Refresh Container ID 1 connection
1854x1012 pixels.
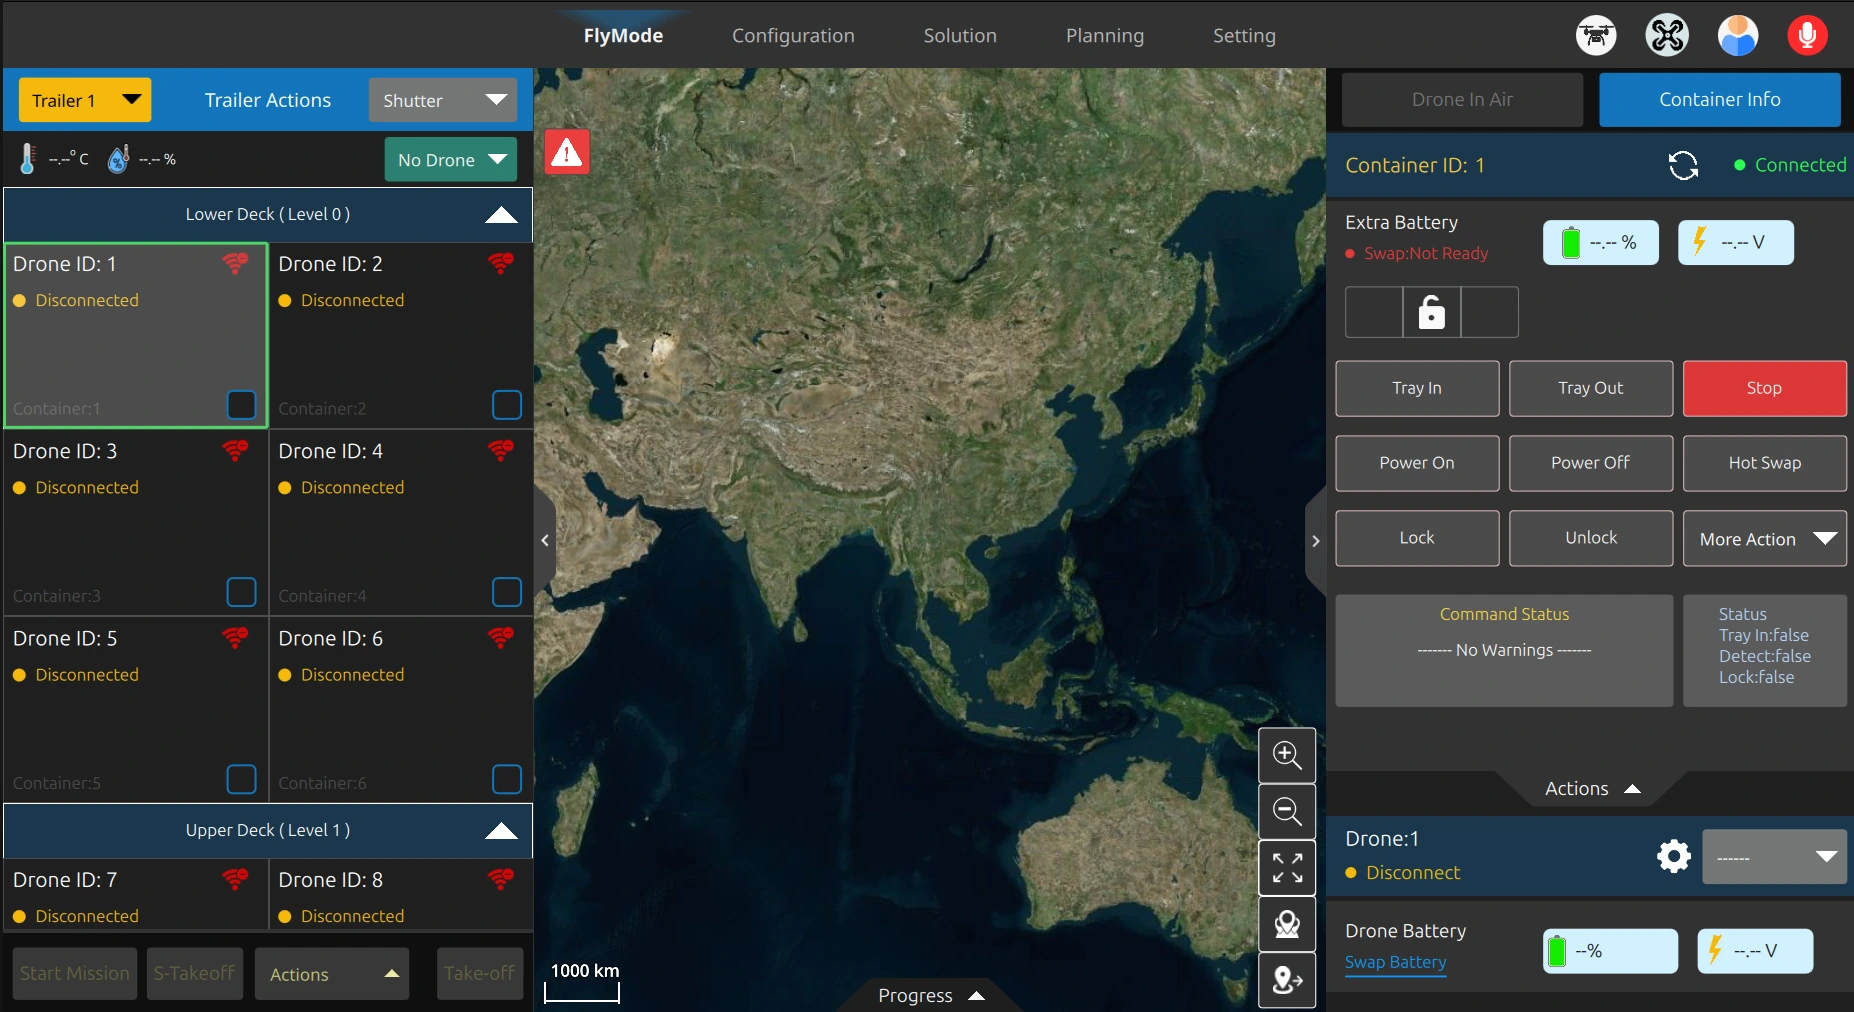pos(1683,166)
